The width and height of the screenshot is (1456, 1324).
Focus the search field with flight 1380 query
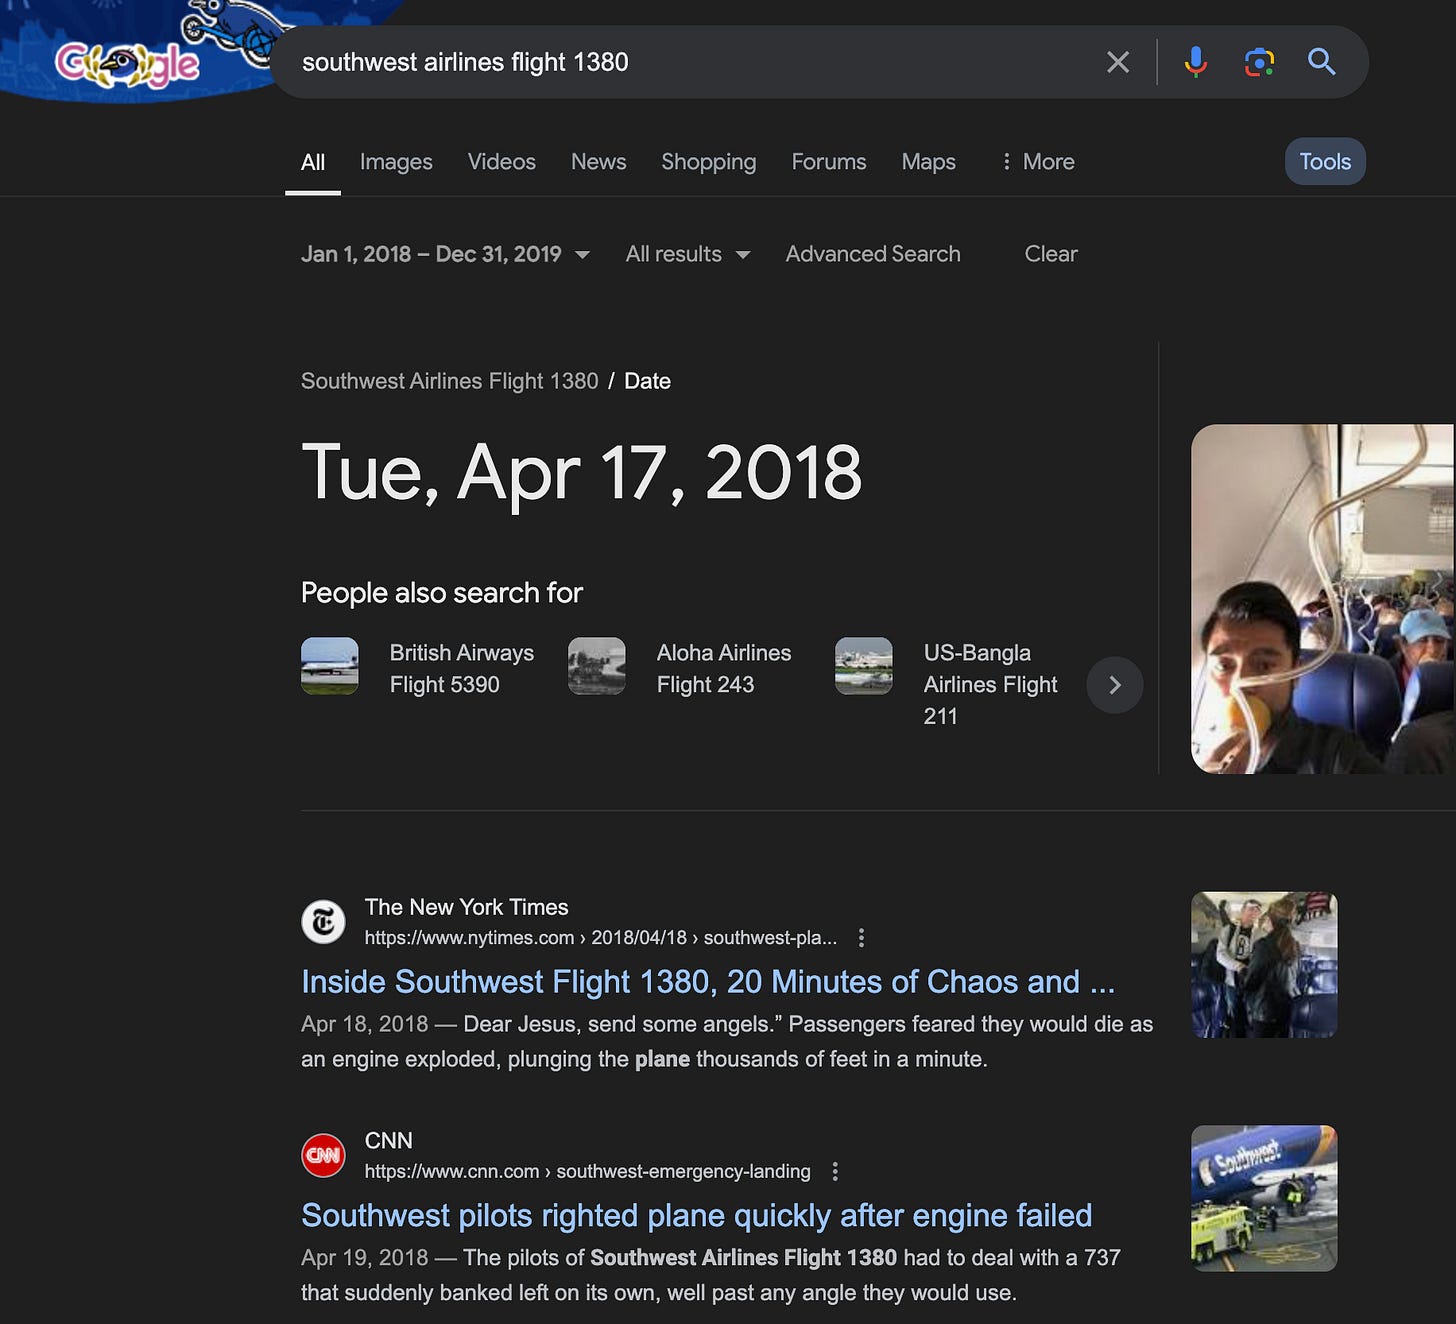tap(690, 62)
